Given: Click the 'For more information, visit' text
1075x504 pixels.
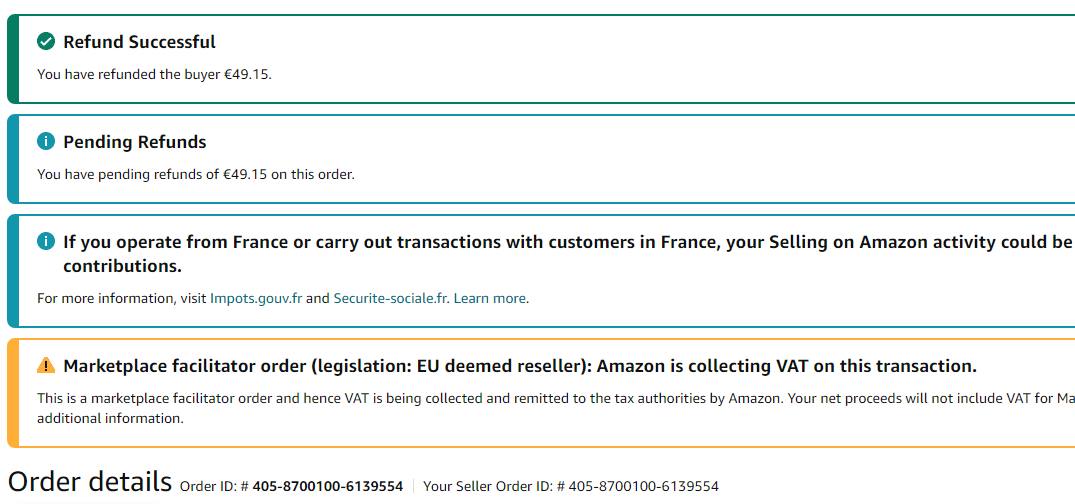Looking at the screenshot, I should pyautogui.click(x=122, y=298).
